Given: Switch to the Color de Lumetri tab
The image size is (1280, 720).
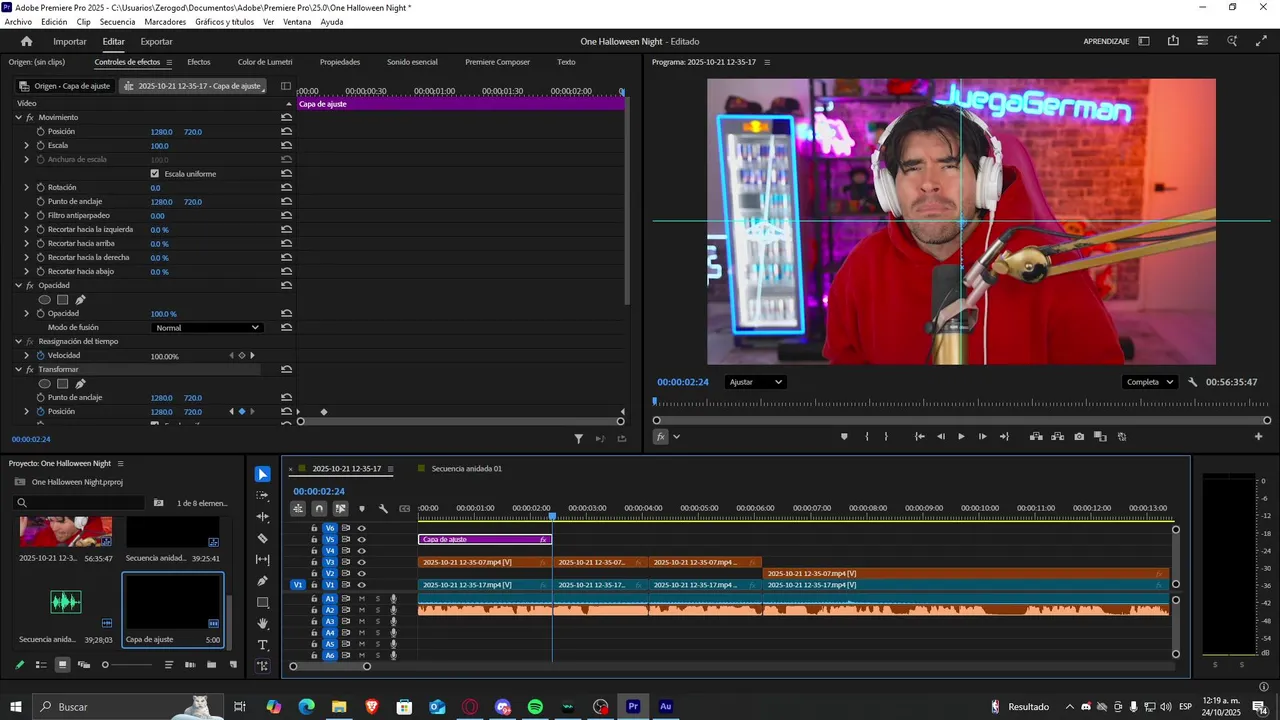Looking at the screenshot, I should coord(265,62).
